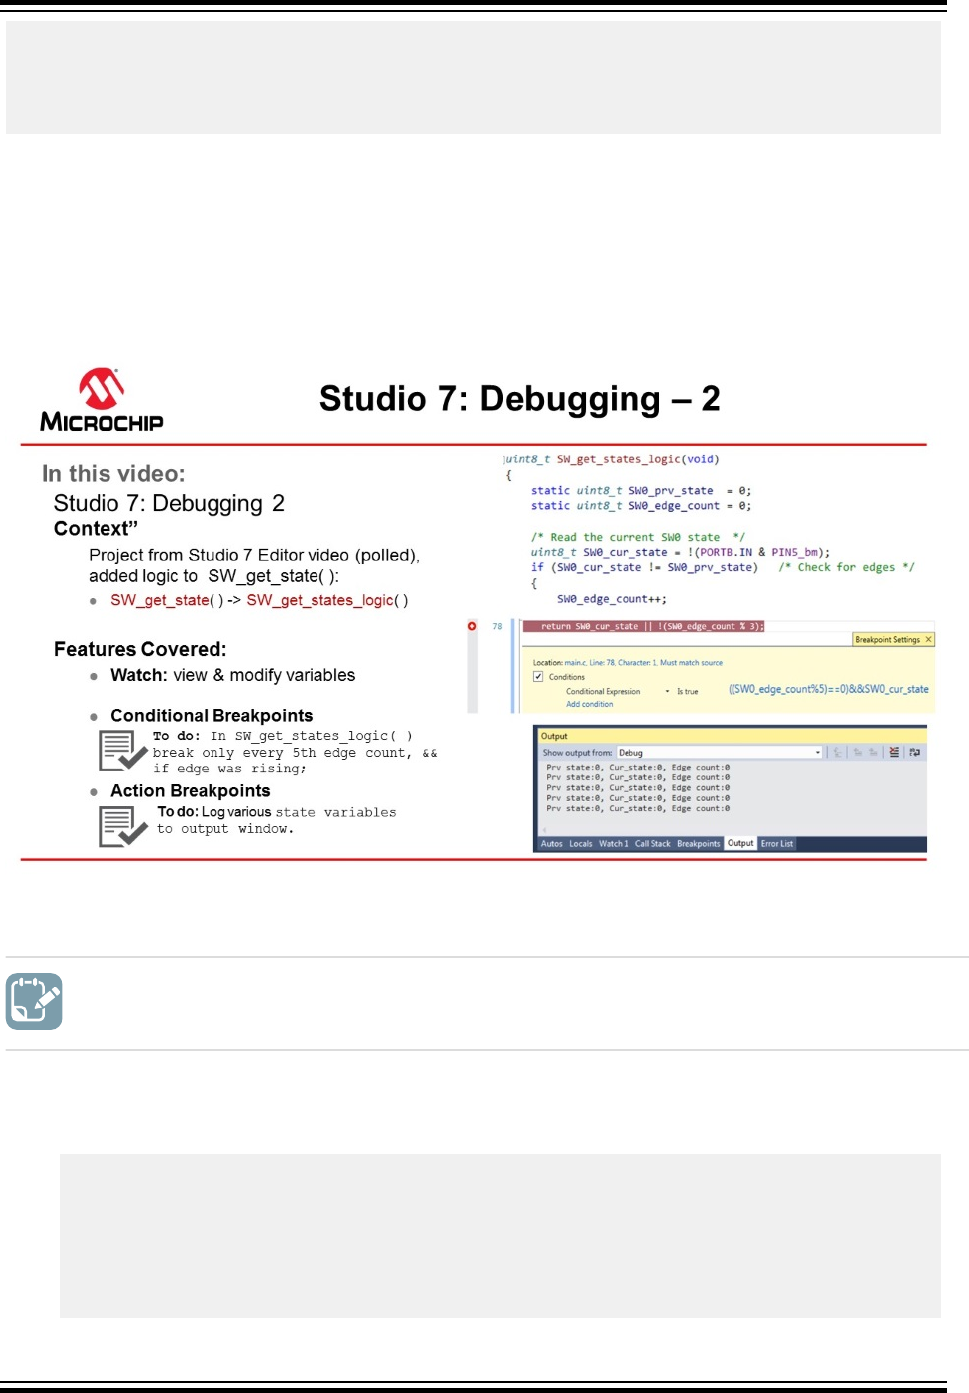Click the 'Conditional Breakpoints' heading

point(212,716)
